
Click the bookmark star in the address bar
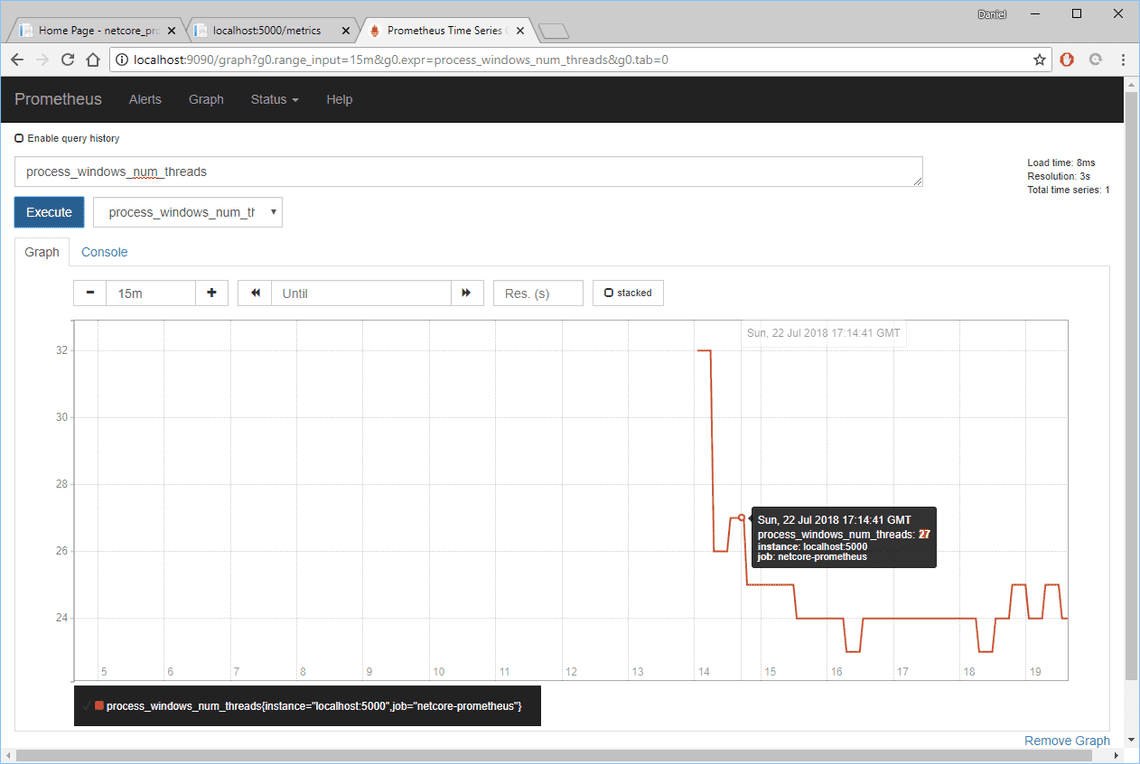(x=1039, y=59)
